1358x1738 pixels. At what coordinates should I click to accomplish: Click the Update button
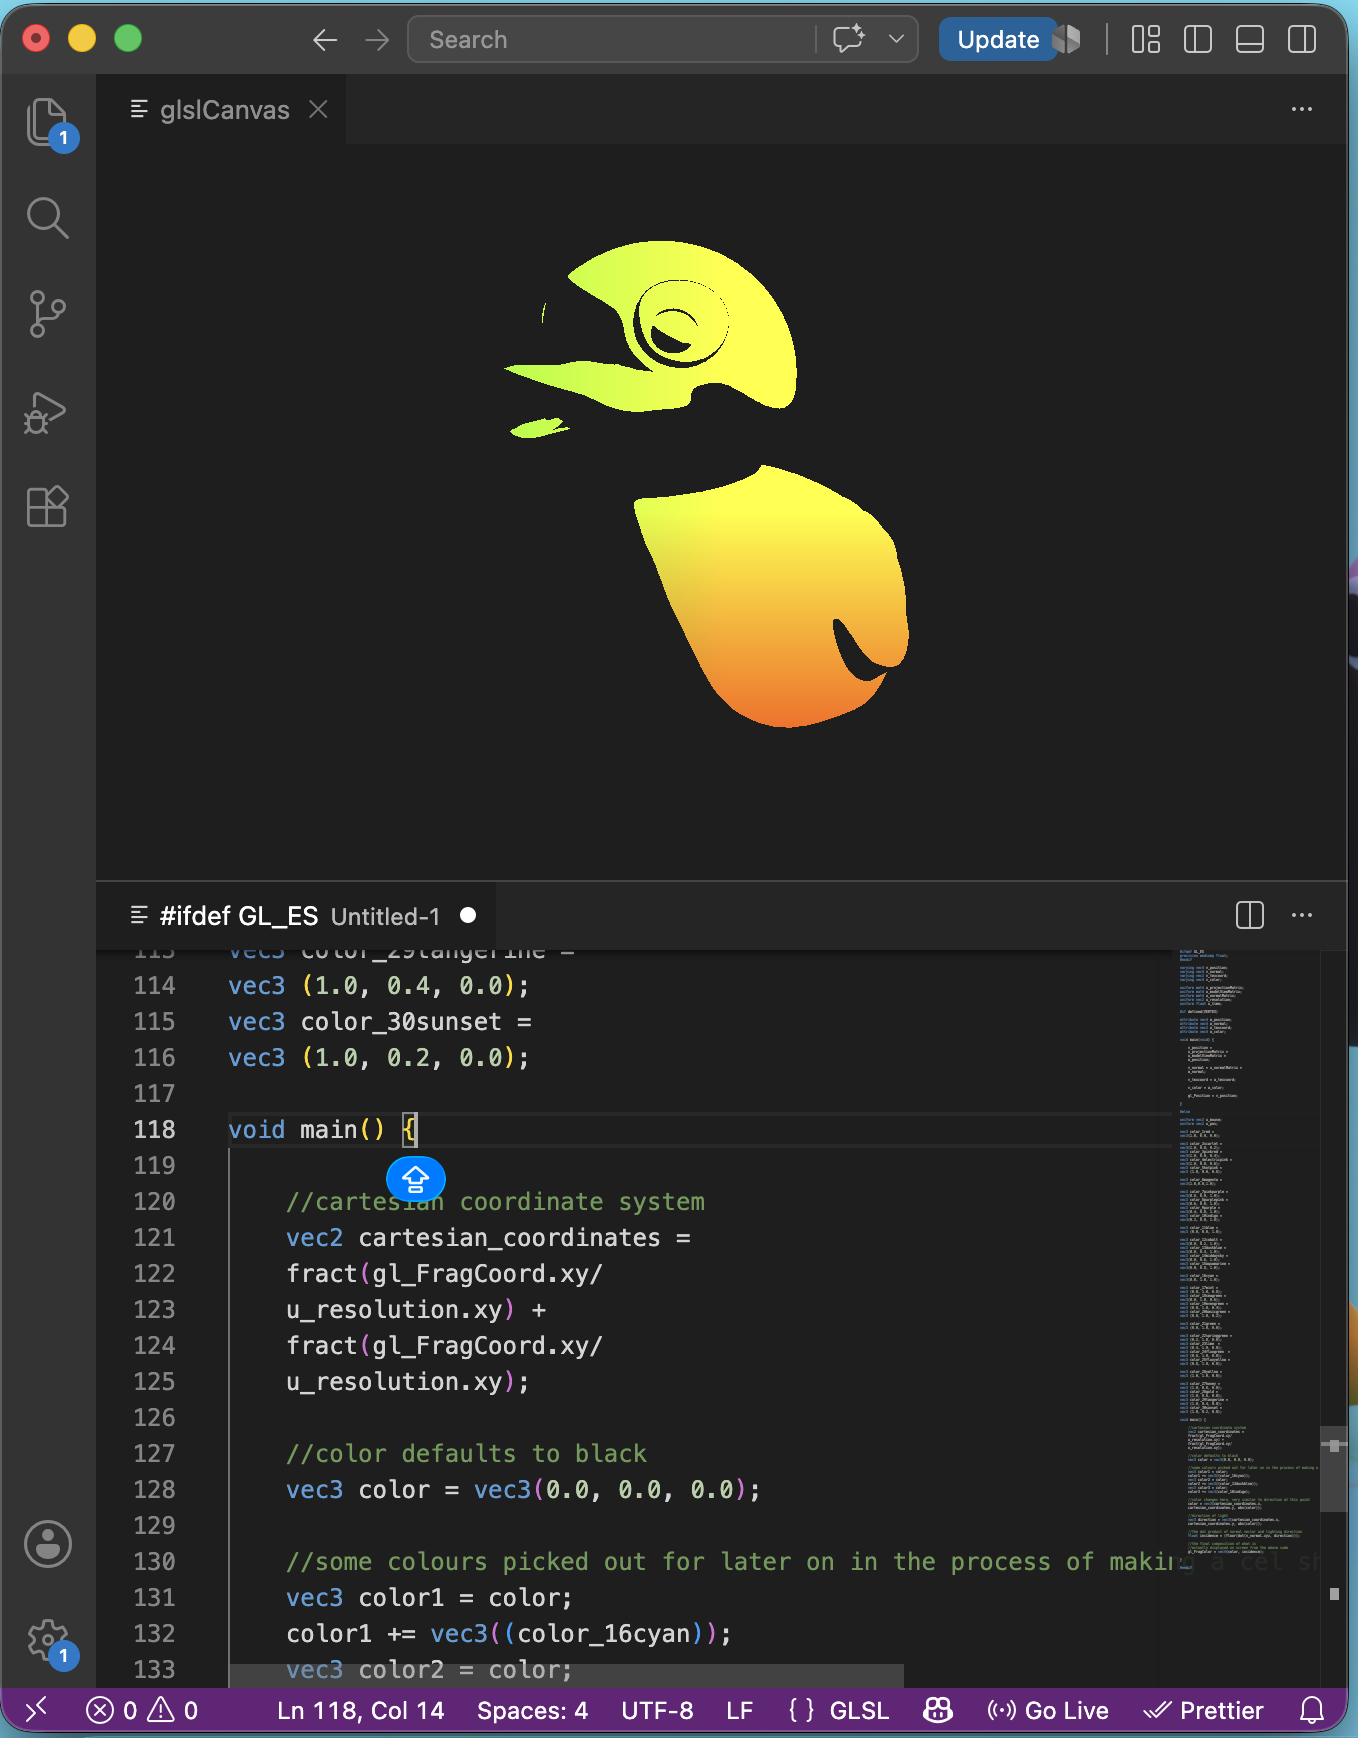click(x=998, y=40)
